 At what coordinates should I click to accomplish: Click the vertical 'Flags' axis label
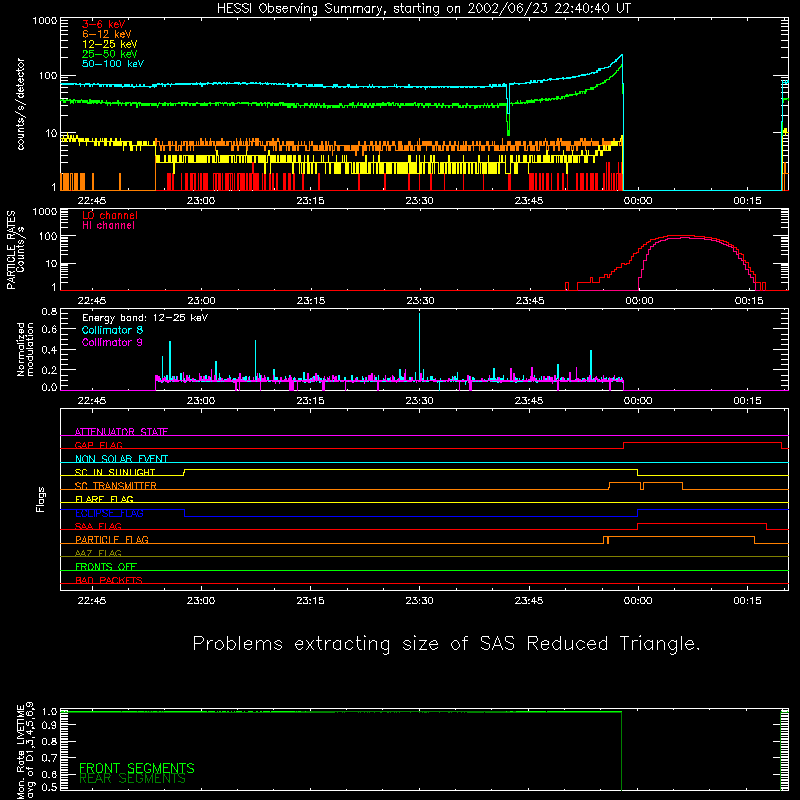coord(40,500)
